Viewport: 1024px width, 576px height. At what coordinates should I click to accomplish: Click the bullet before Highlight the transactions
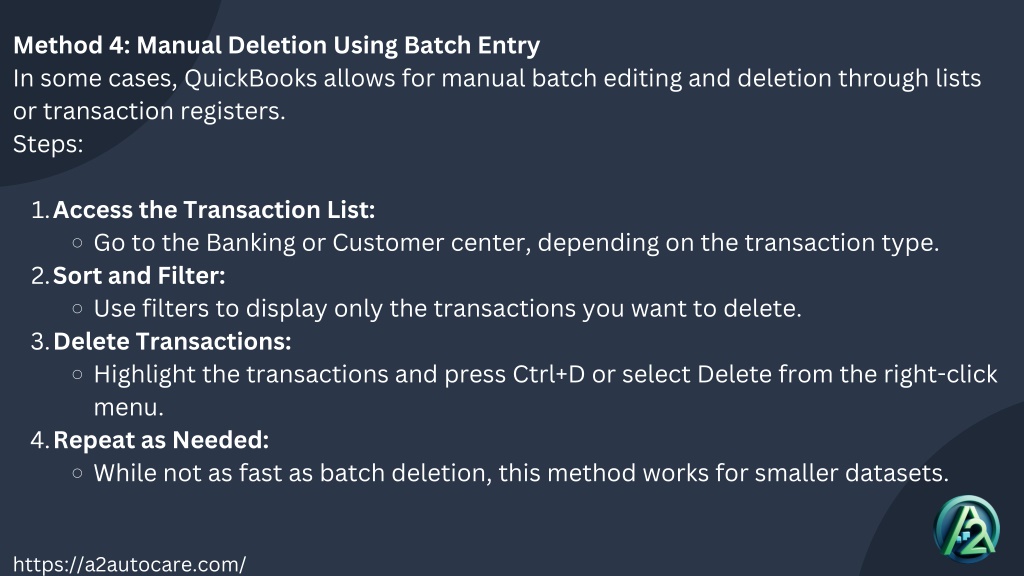pos(78,374)
